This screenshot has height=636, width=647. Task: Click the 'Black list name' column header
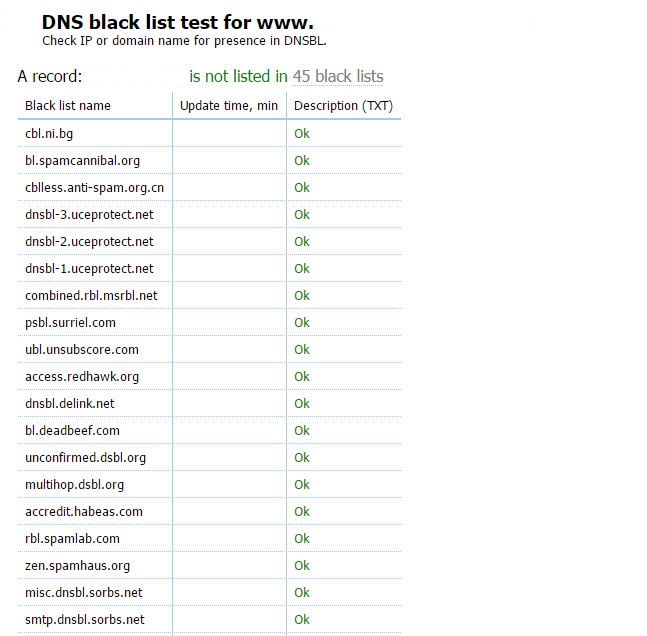pyautogui.click(x=68, y=105)
